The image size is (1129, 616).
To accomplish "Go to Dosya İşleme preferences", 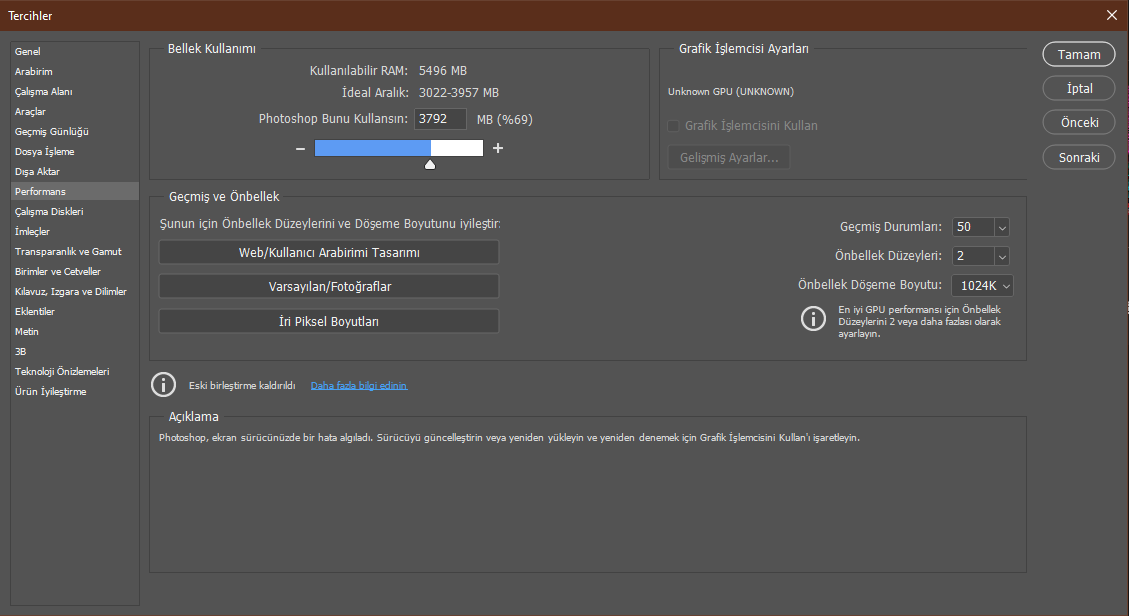I will pyautogui.click(x=75, y=152).
